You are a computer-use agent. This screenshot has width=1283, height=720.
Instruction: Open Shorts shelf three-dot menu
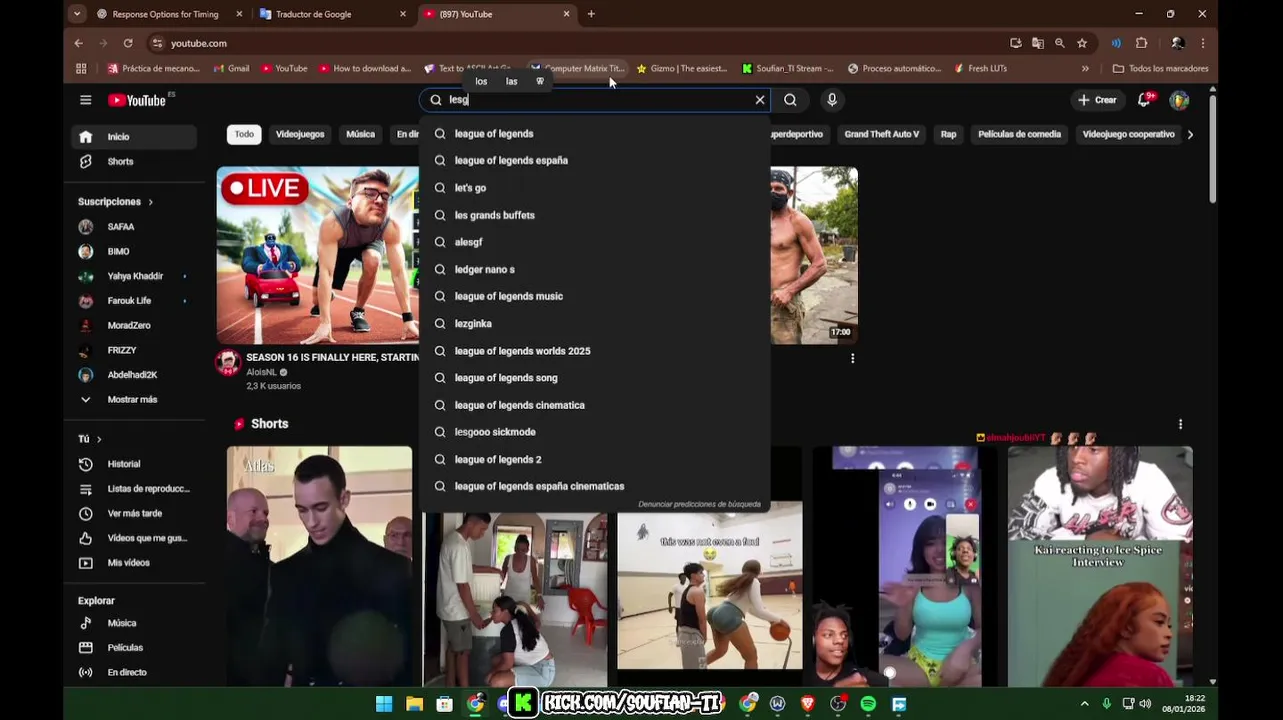click(x=1180, y=424)
